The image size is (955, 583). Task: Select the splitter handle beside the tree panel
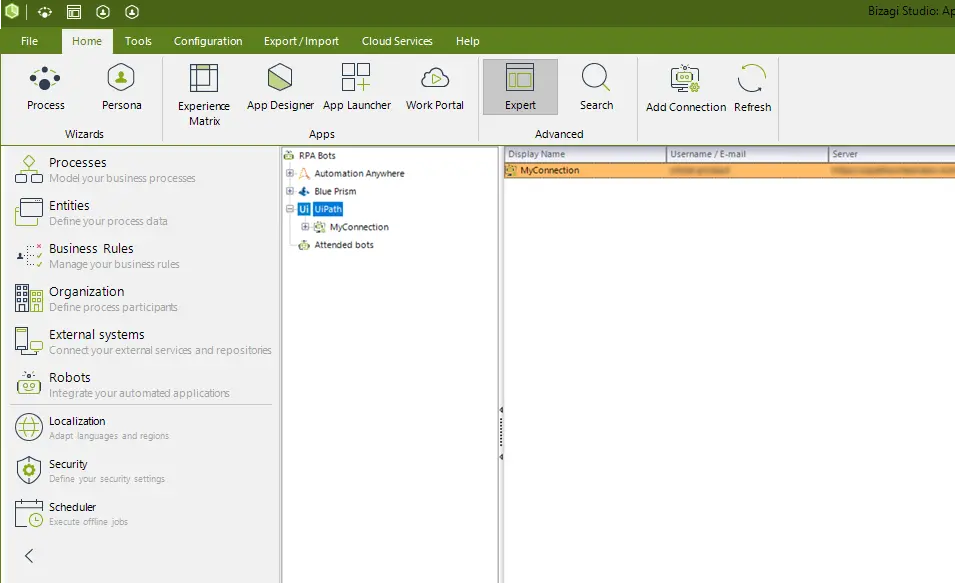click(x=501, y=433)
